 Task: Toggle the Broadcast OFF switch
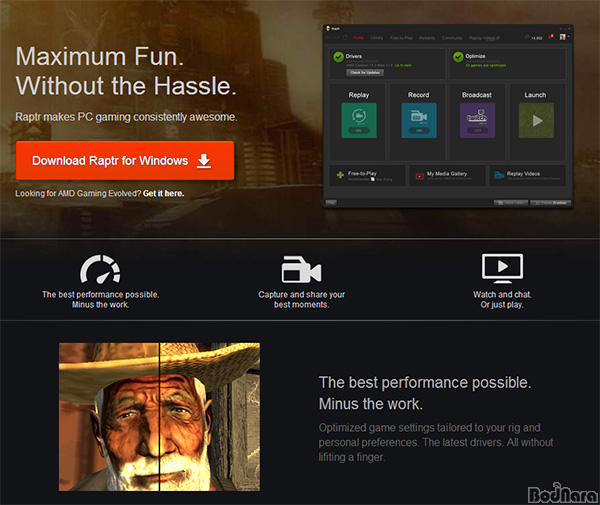pos(478,131)
